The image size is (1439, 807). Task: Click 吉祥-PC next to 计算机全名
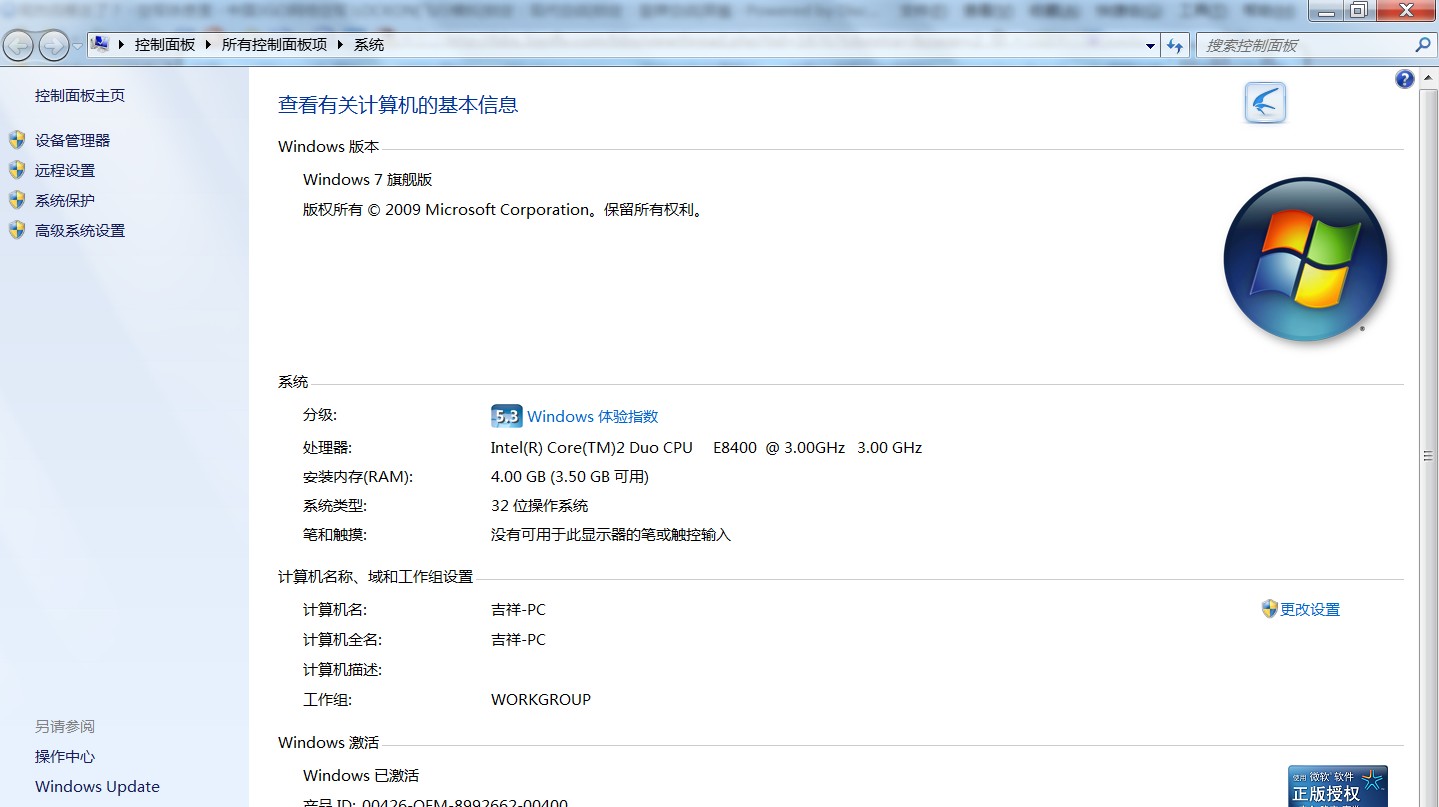click(x=518, y=640)
